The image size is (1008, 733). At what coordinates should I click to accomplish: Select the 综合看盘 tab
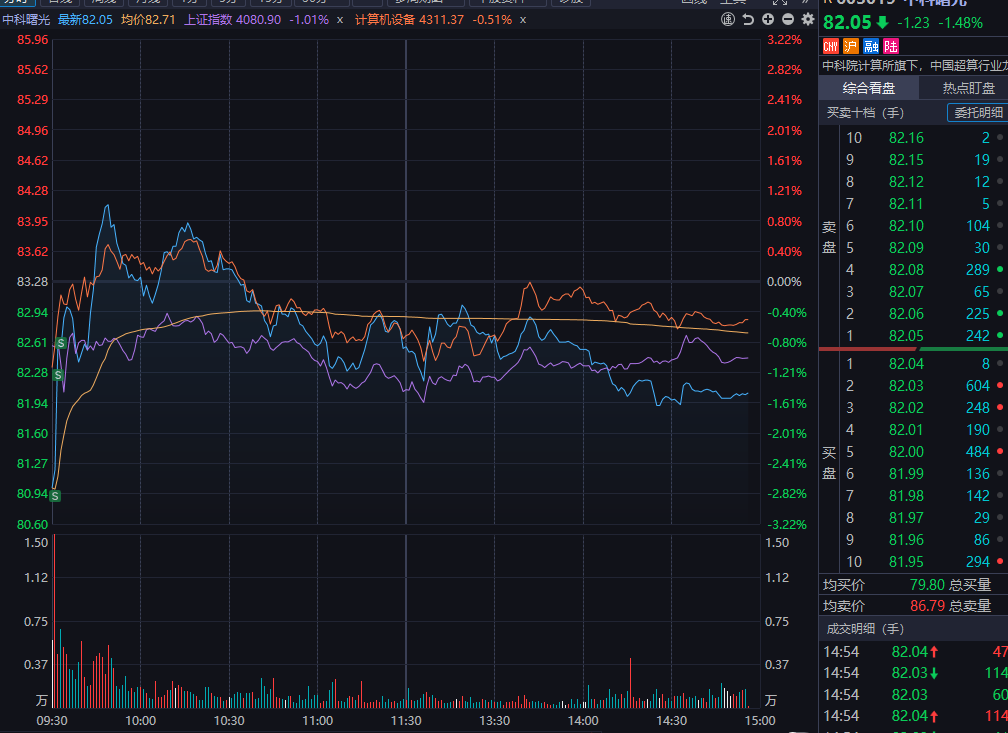pos(868,88)
